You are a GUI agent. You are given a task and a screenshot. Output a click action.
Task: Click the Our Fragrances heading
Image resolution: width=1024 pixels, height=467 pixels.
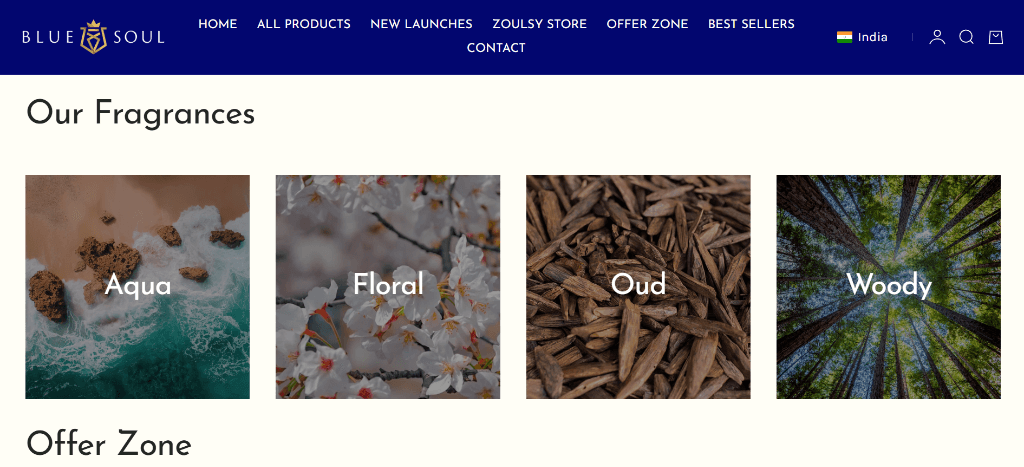coord(140,113)
